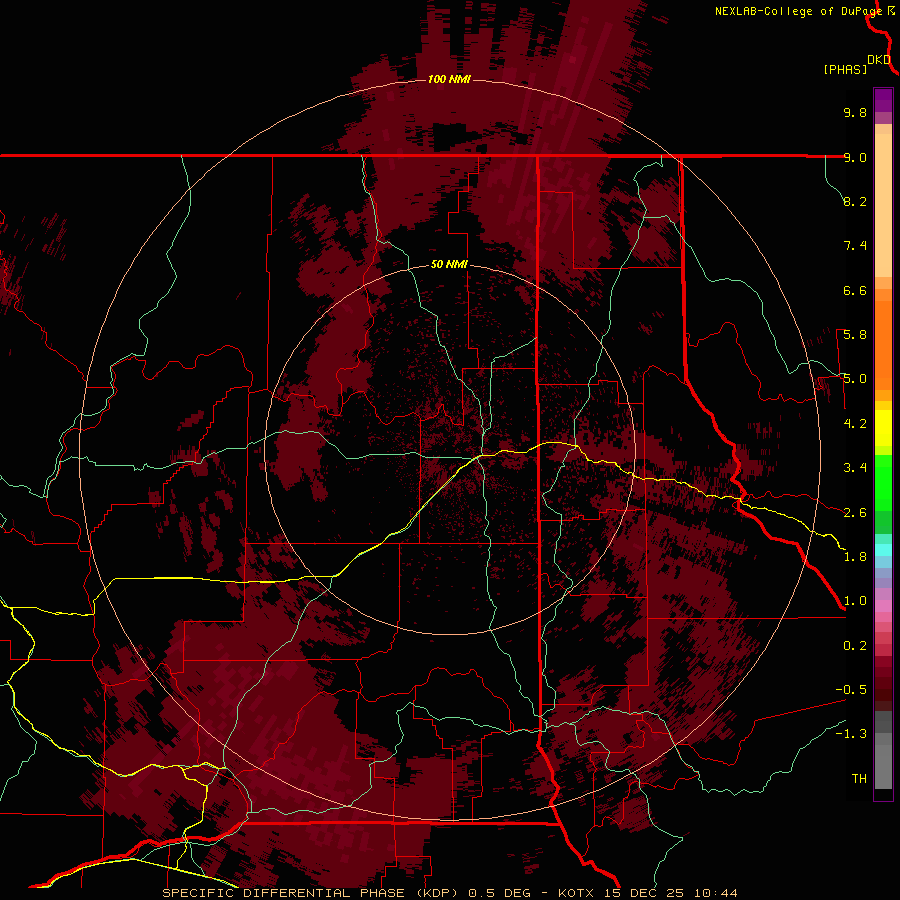Click the orange segment of the color bar
This screenshot has height=900, width=900.
click(883, 339)
